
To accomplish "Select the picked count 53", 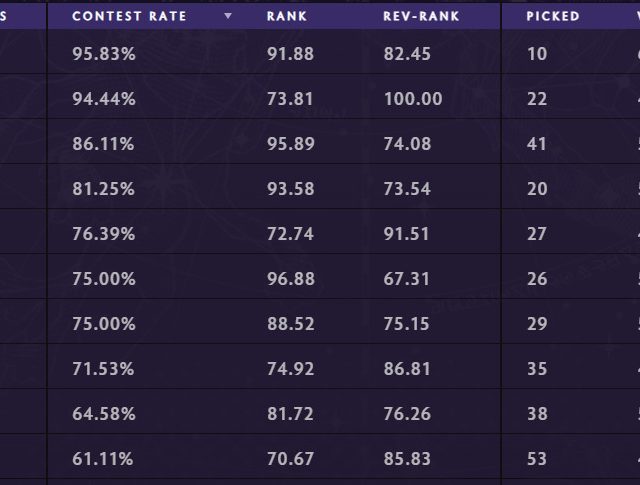I will coord(537,459).
